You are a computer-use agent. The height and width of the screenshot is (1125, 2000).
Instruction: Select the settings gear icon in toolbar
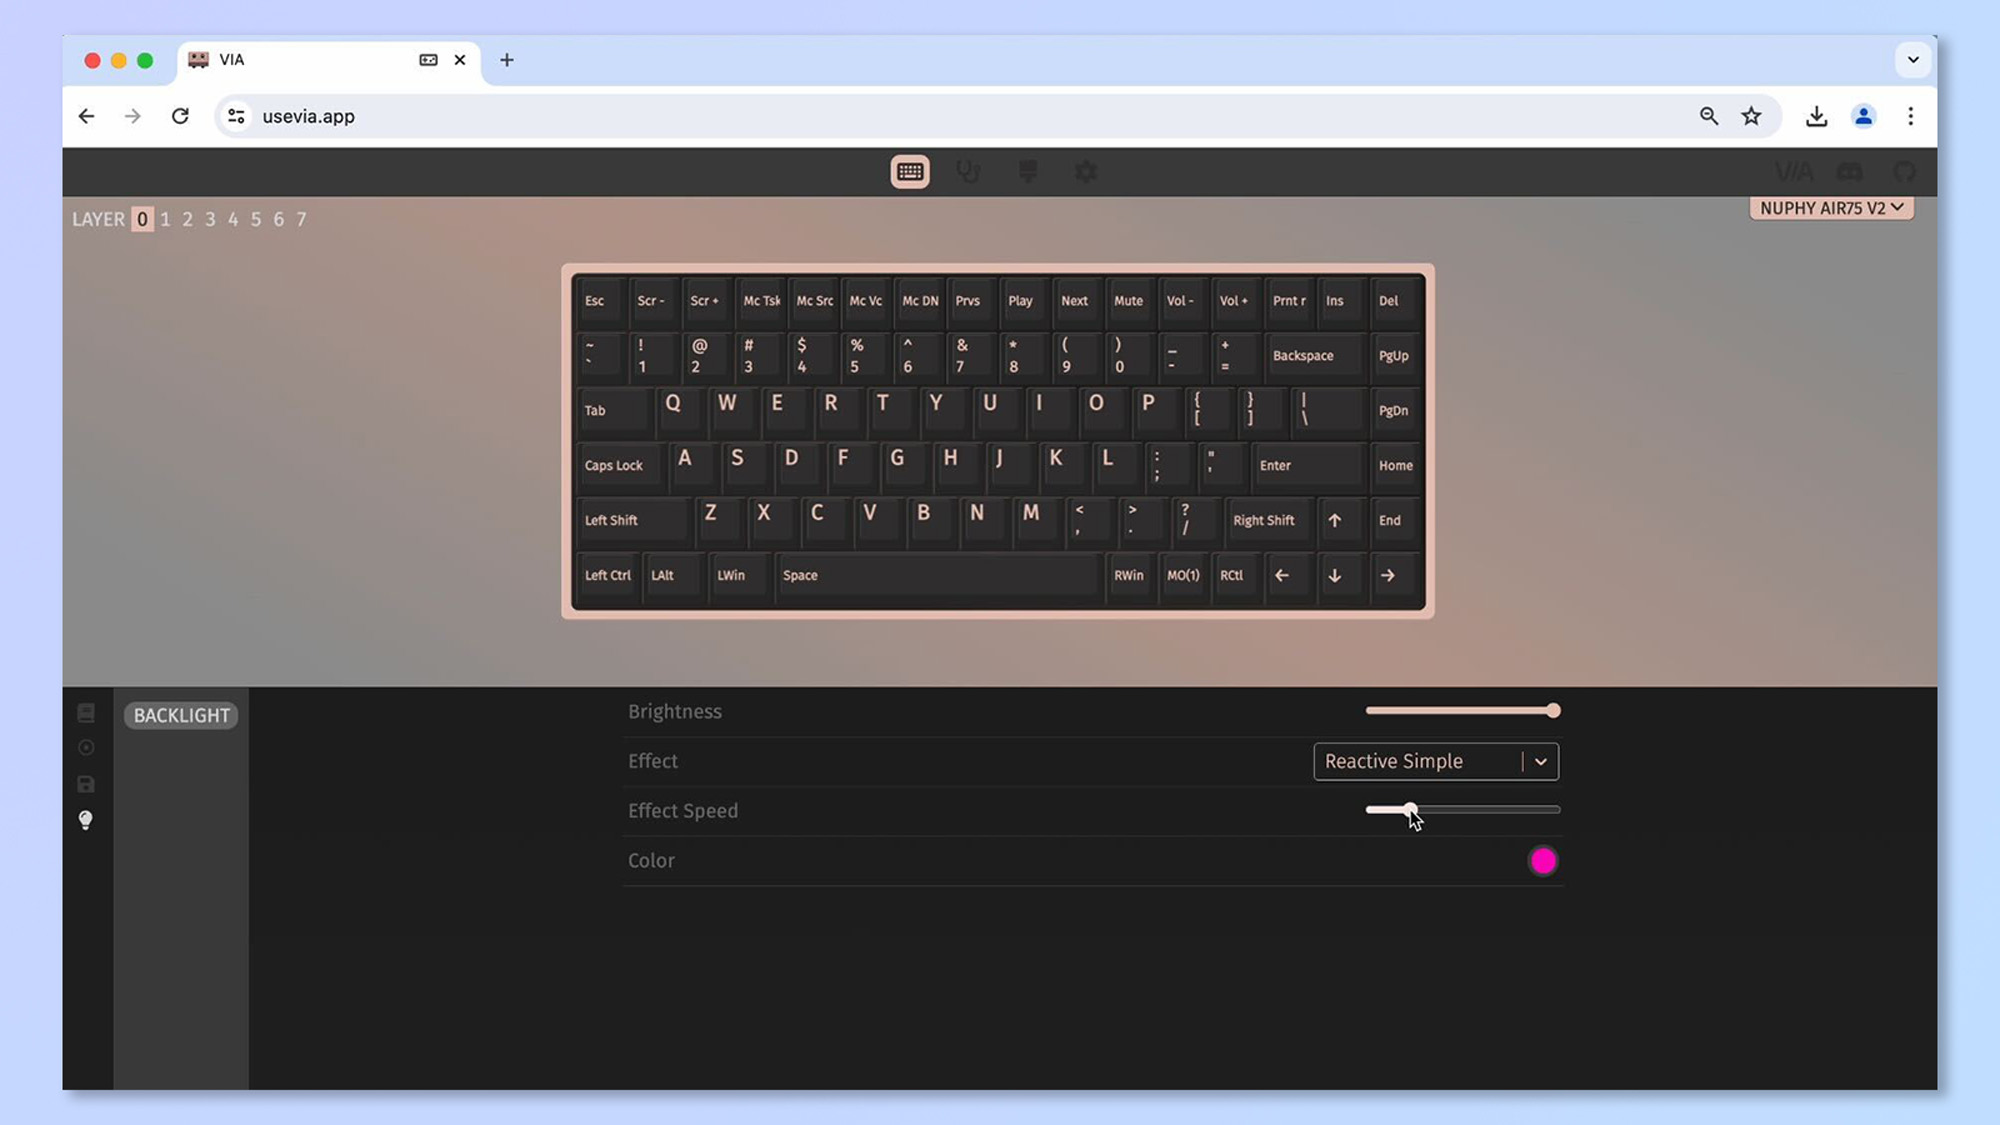click(1087, 172)
